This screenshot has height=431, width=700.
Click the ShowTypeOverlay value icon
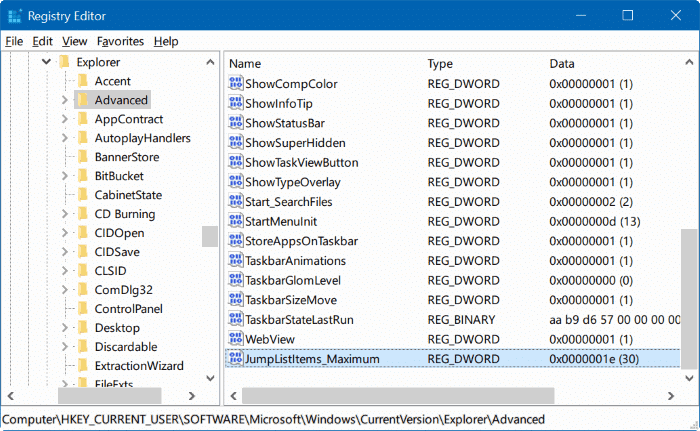click(x=235, y=182)
